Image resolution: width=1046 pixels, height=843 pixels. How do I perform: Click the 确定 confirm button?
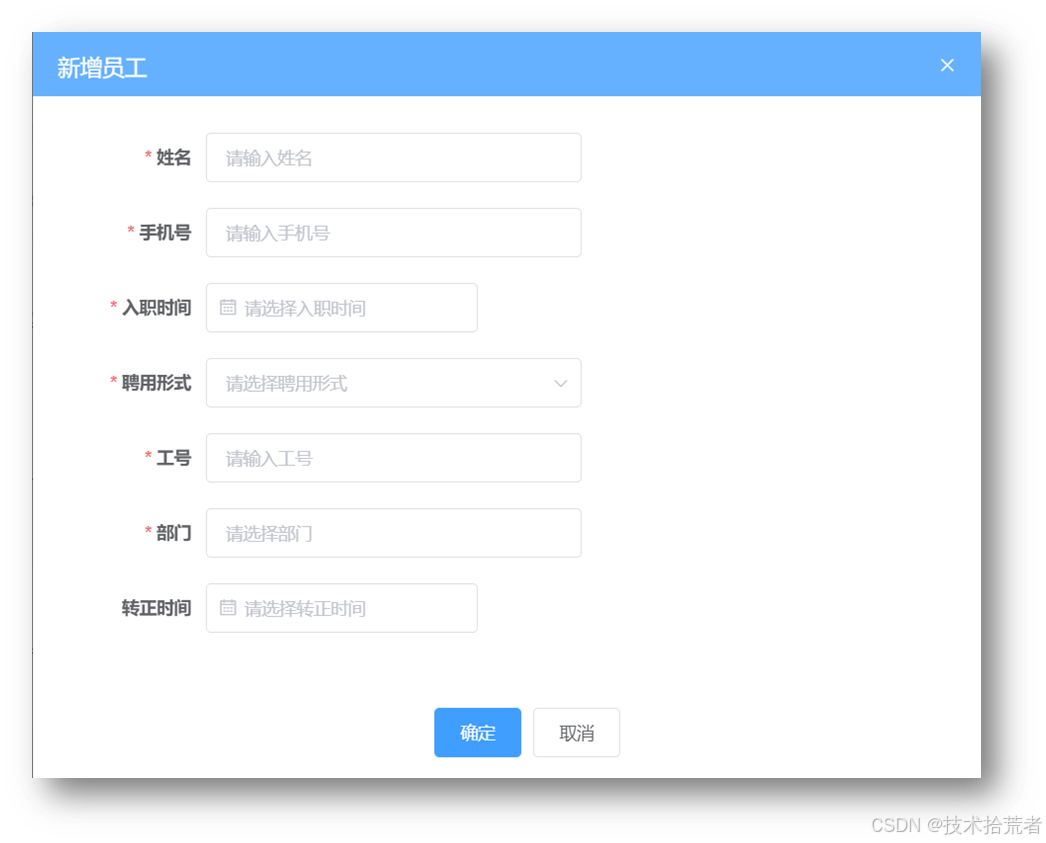tap(477, 732)
